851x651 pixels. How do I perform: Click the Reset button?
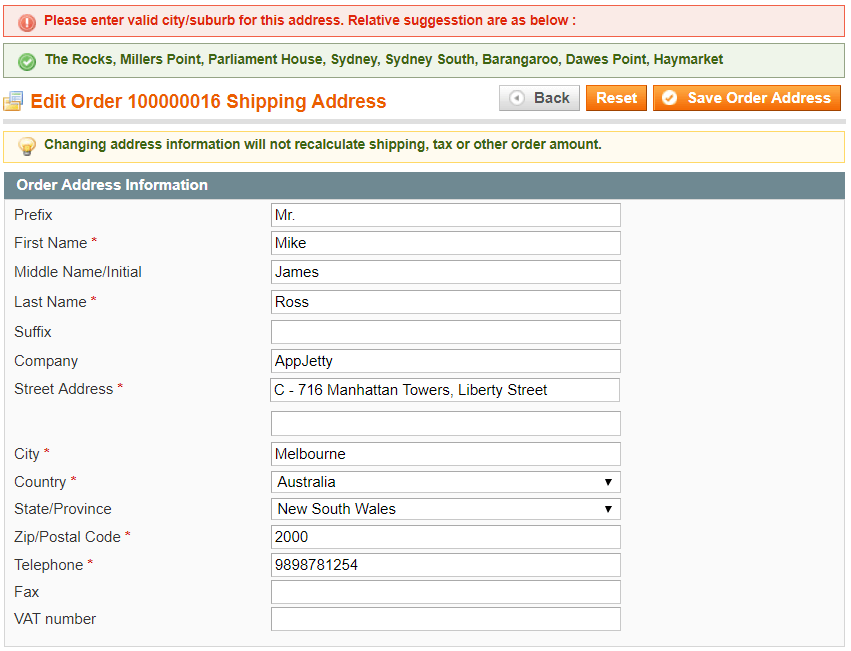tap(616, 98)
